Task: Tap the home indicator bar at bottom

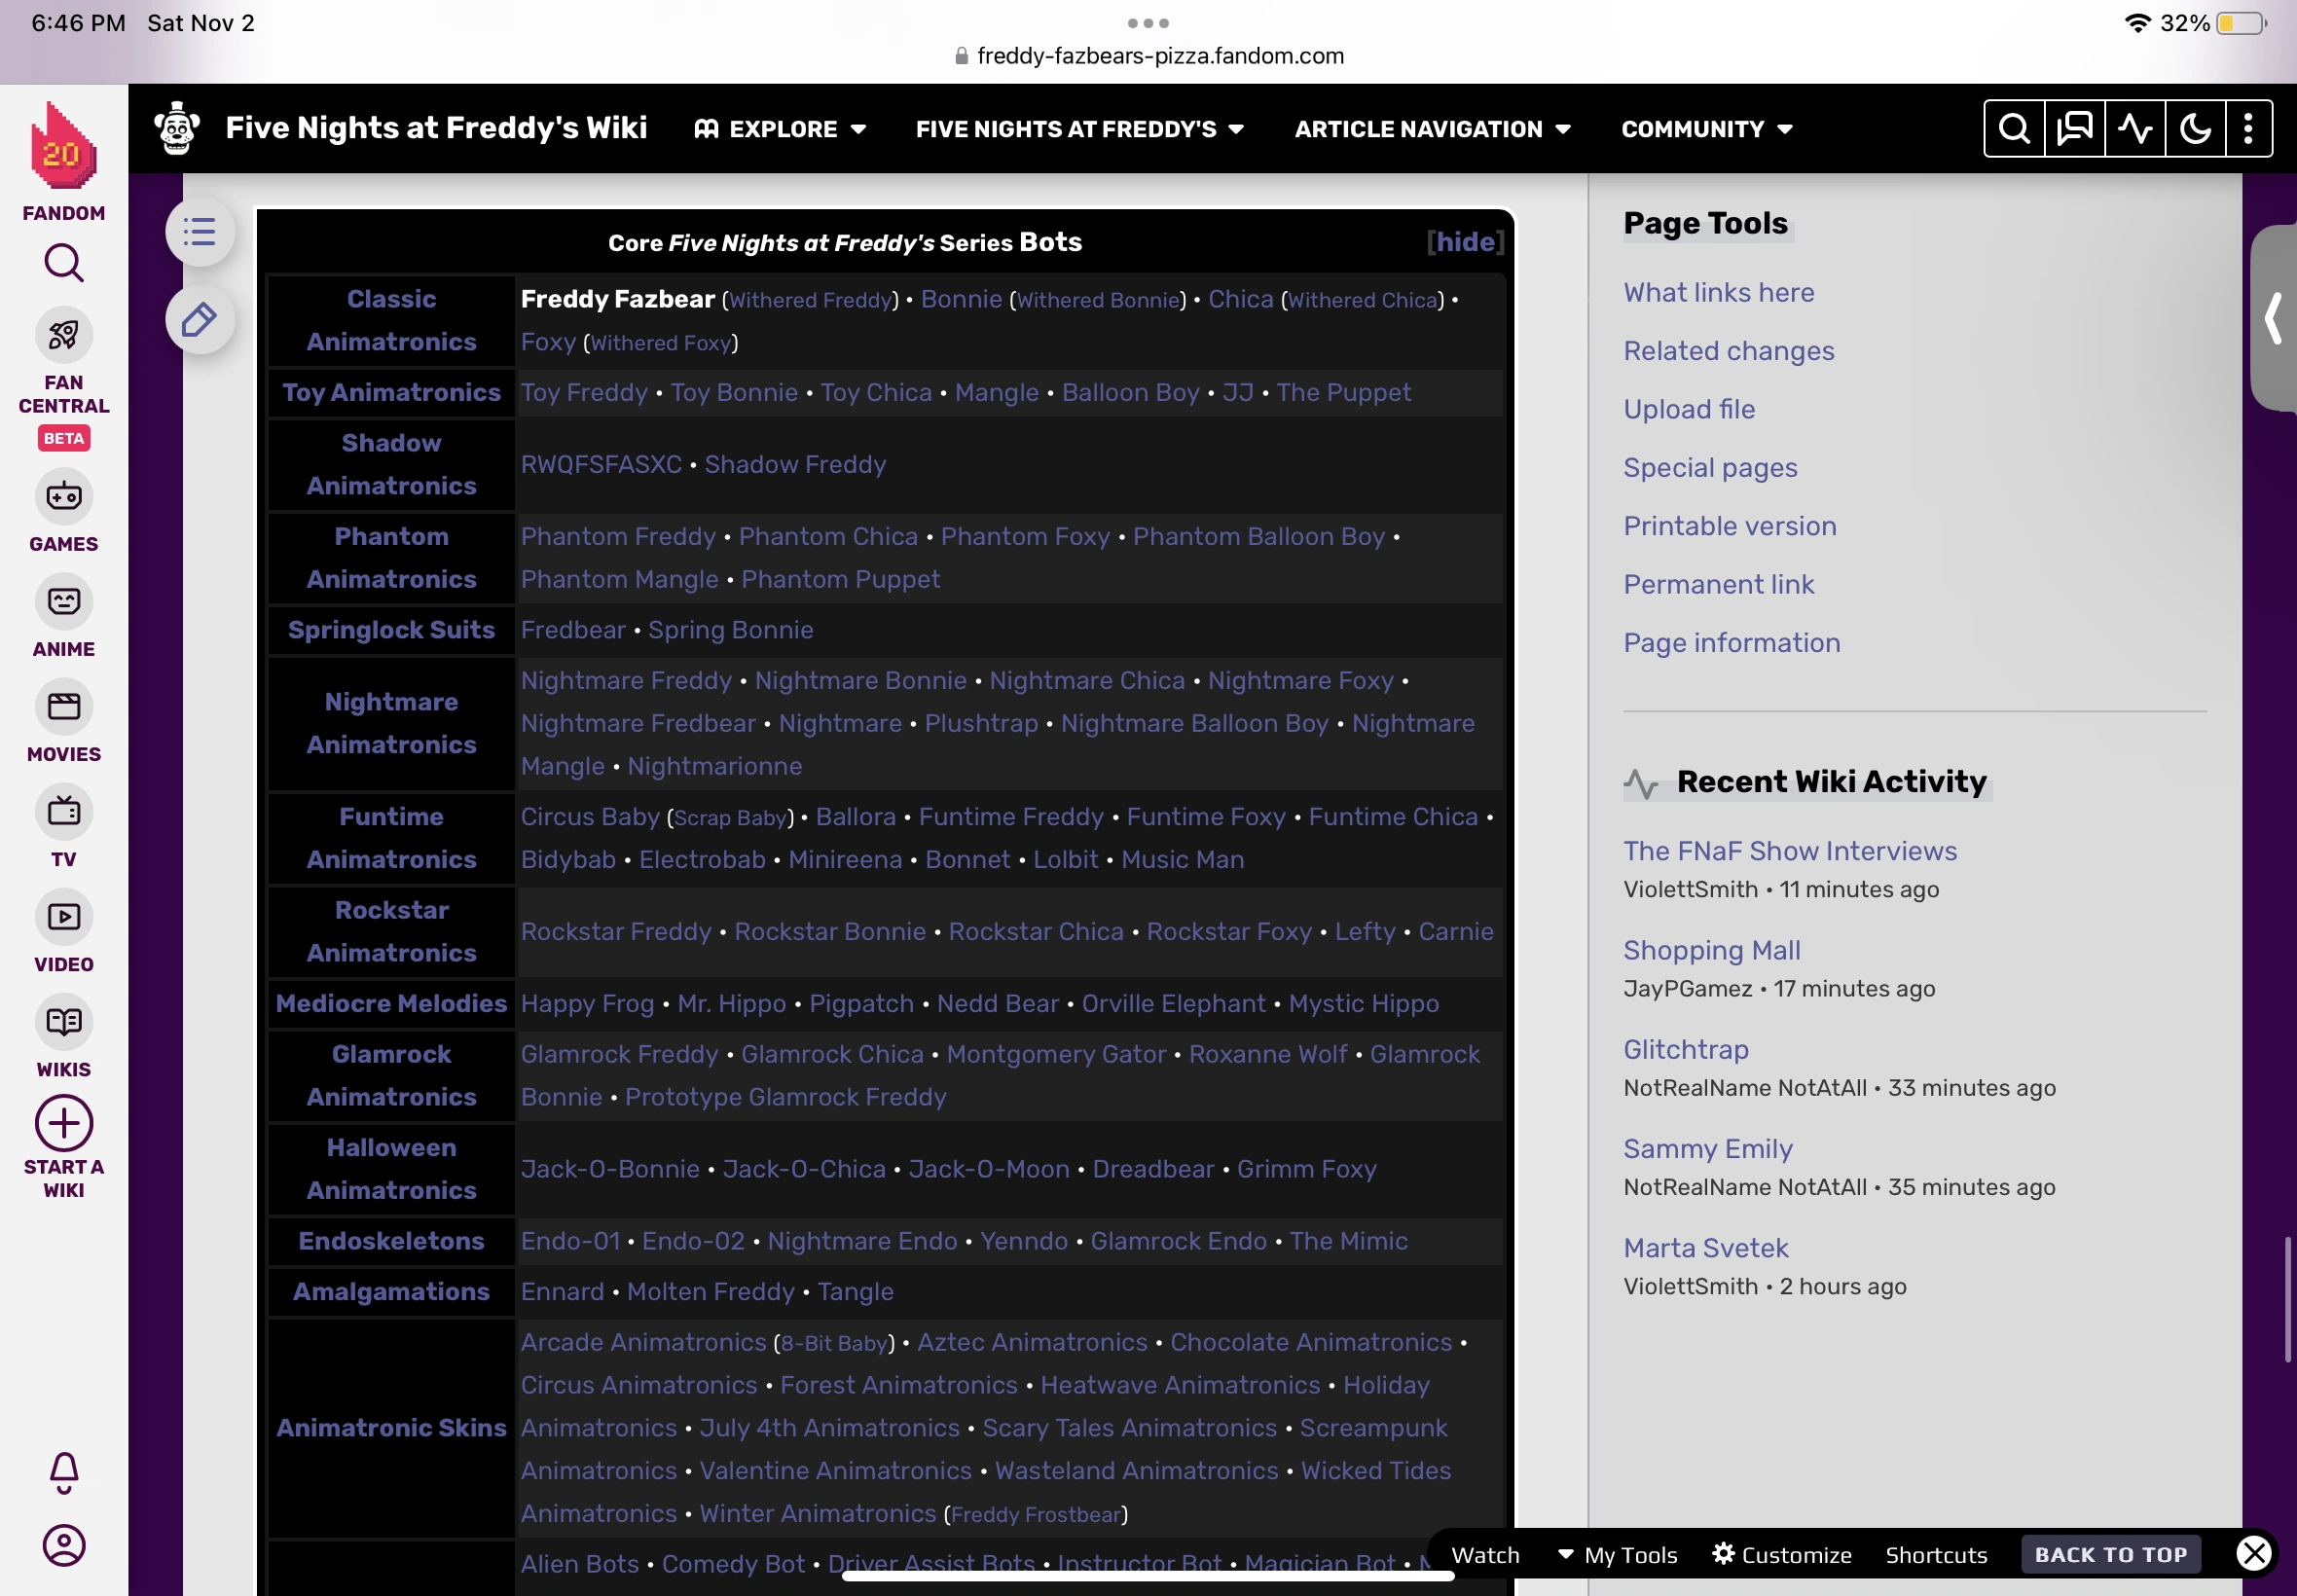Action: pyautogui.click(x=1148, y=1576)
